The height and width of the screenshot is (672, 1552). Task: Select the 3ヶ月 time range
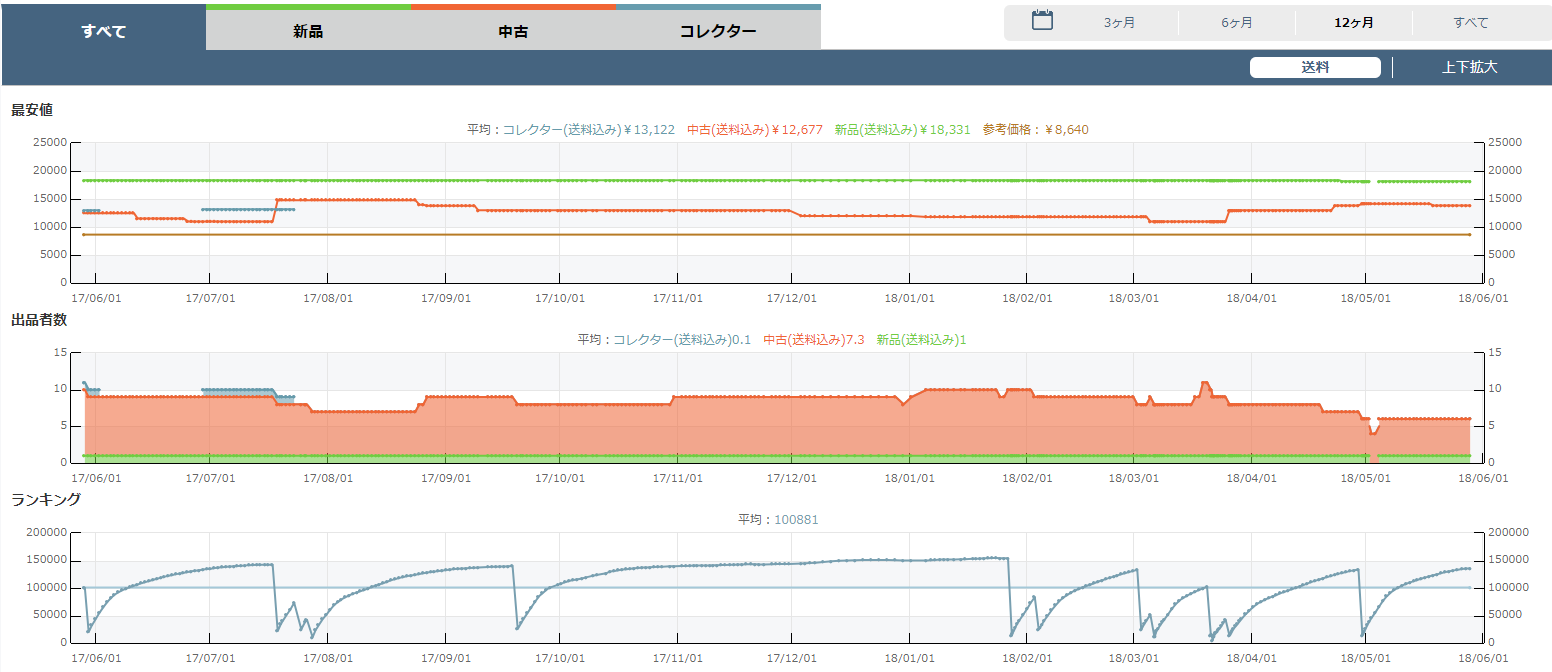[1119, 22]
